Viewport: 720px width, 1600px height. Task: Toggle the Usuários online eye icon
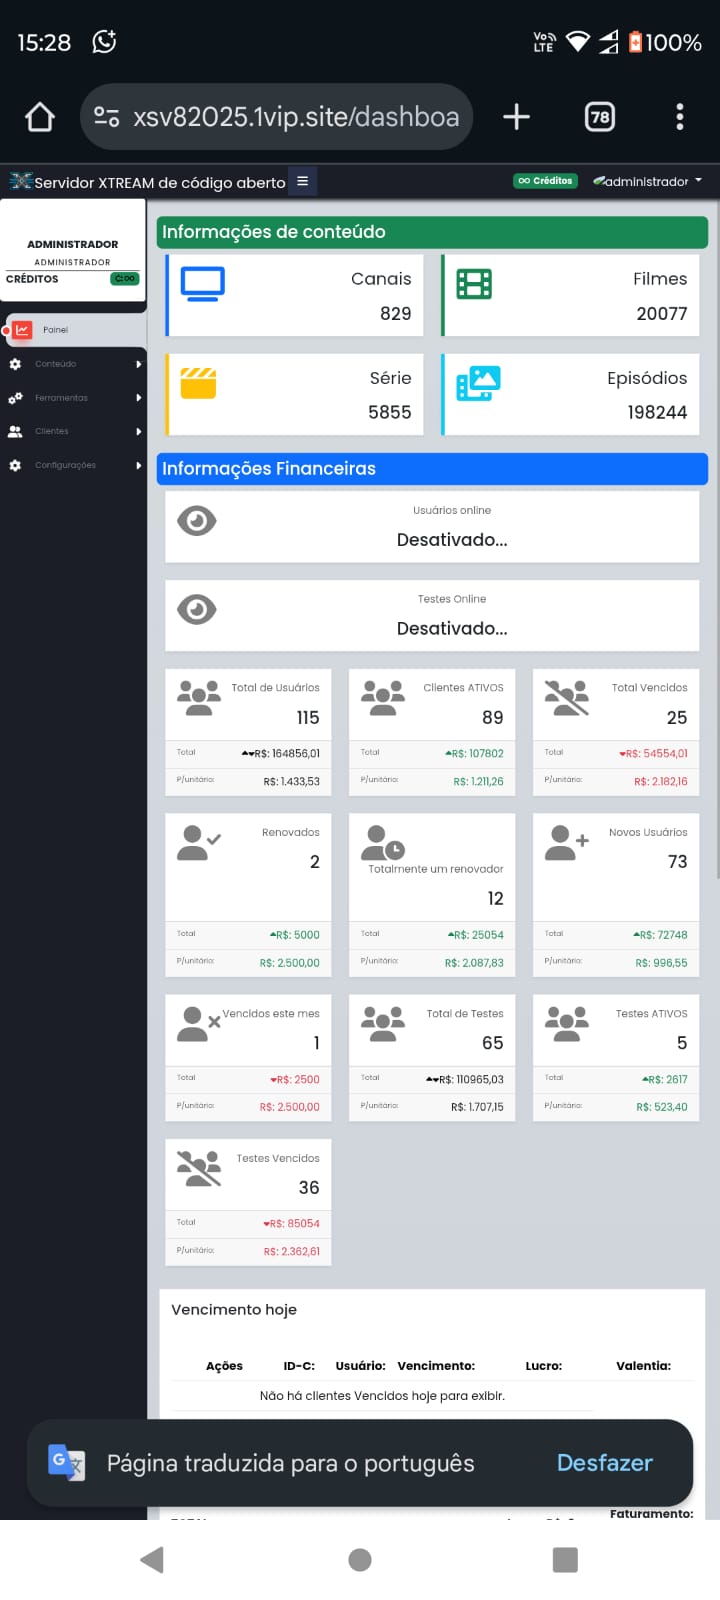197,521
